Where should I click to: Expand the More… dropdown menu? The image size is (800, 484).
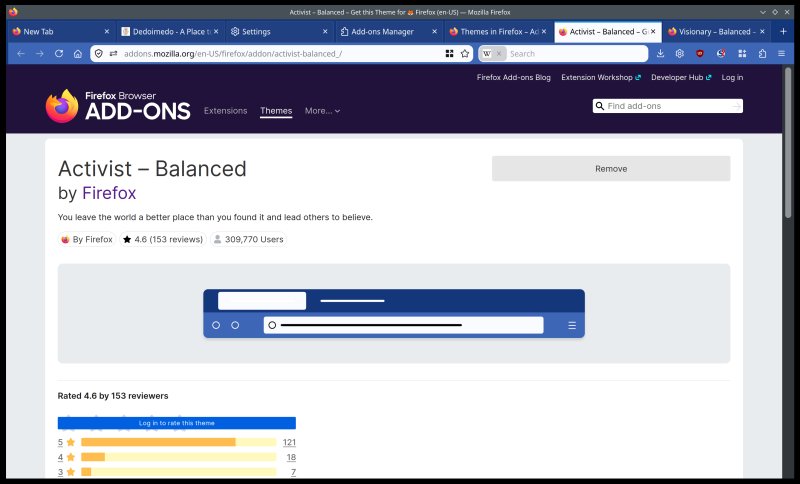[x=322, y=111]
